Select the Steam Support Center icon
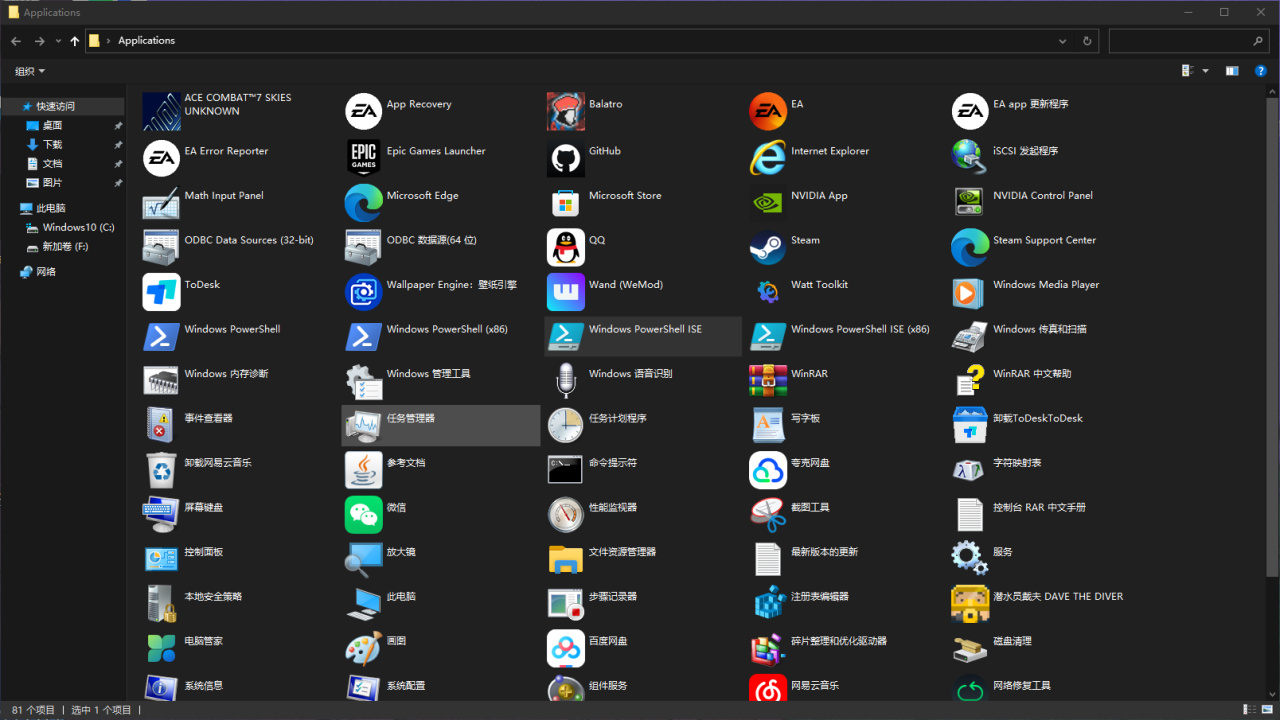 [x=970, y=247]
